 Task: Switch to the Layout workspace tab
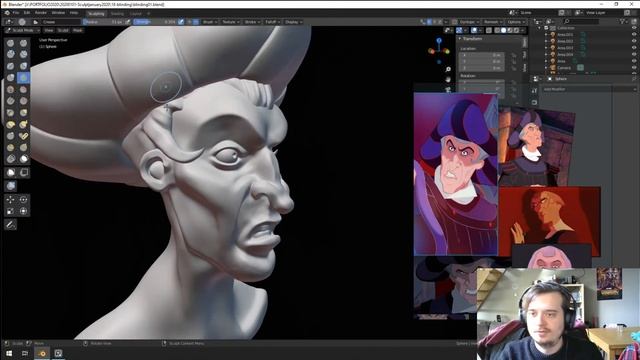pos(136,13)
